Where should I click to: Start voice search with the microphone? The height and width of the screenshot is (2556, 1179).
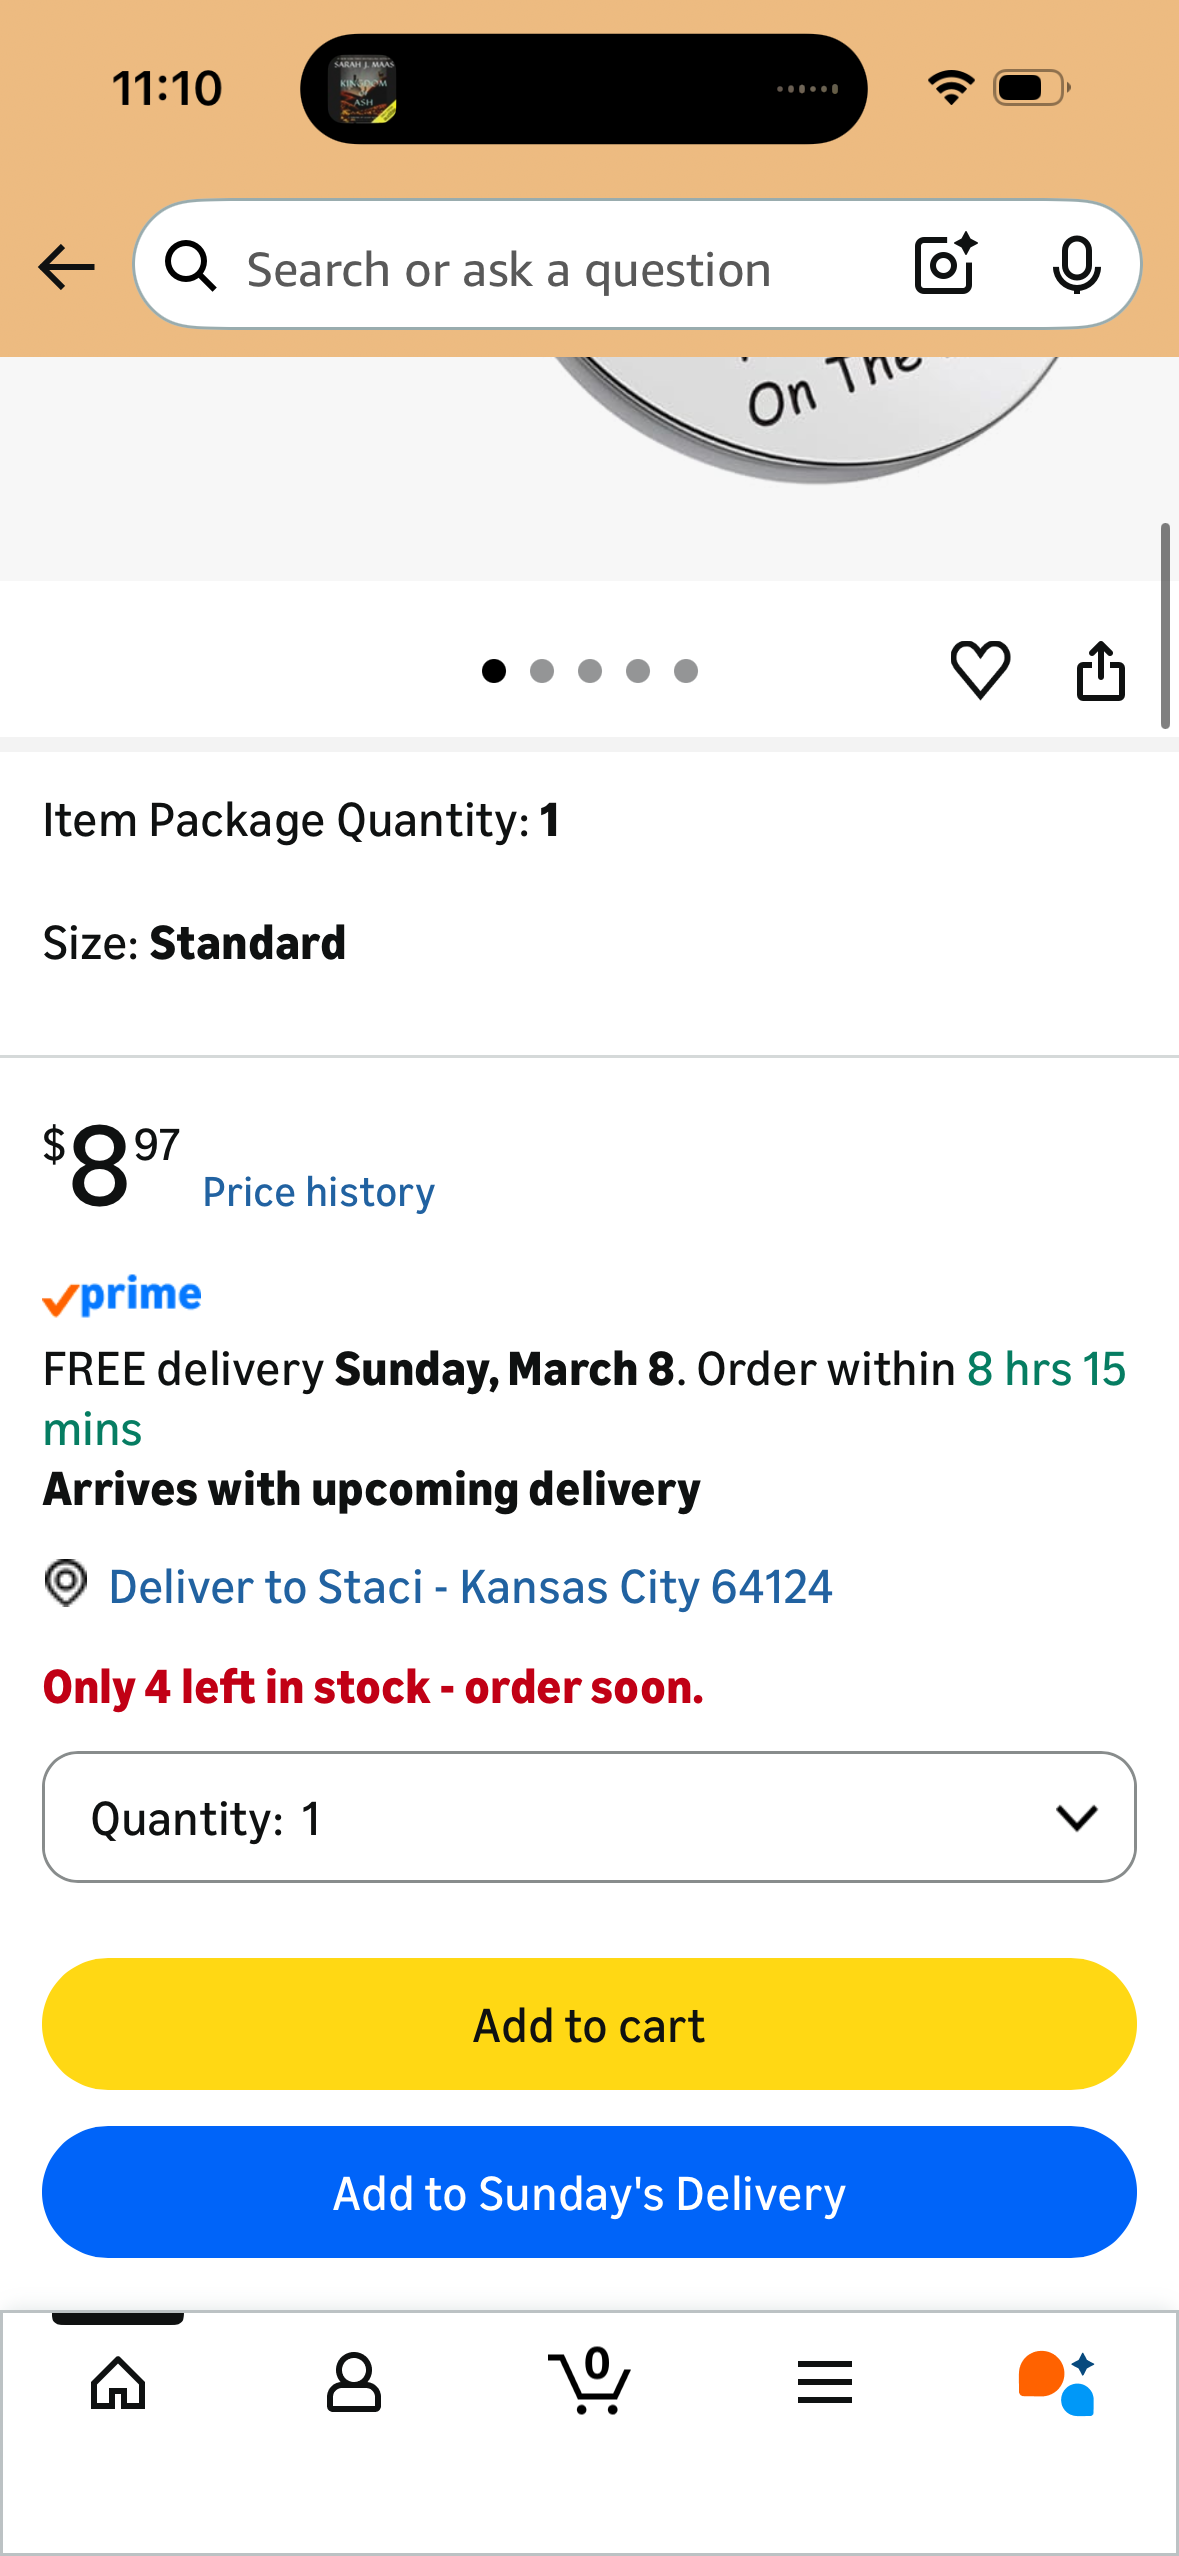(1076, 266)
